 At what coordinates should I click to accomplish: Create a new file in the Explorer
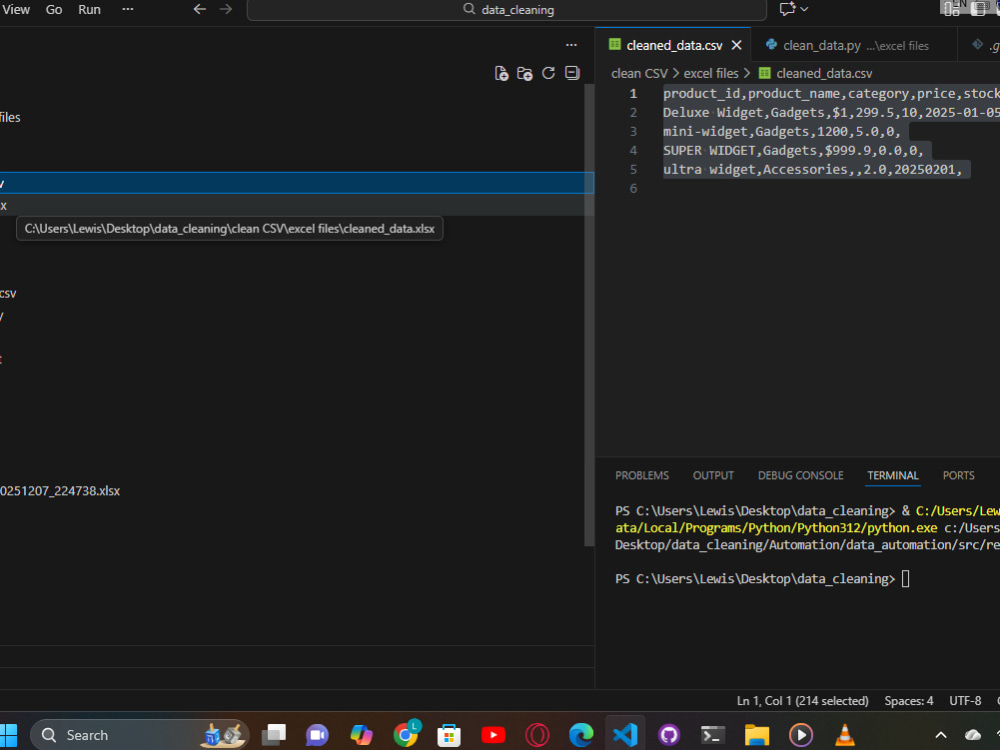(x=501, y=73)
